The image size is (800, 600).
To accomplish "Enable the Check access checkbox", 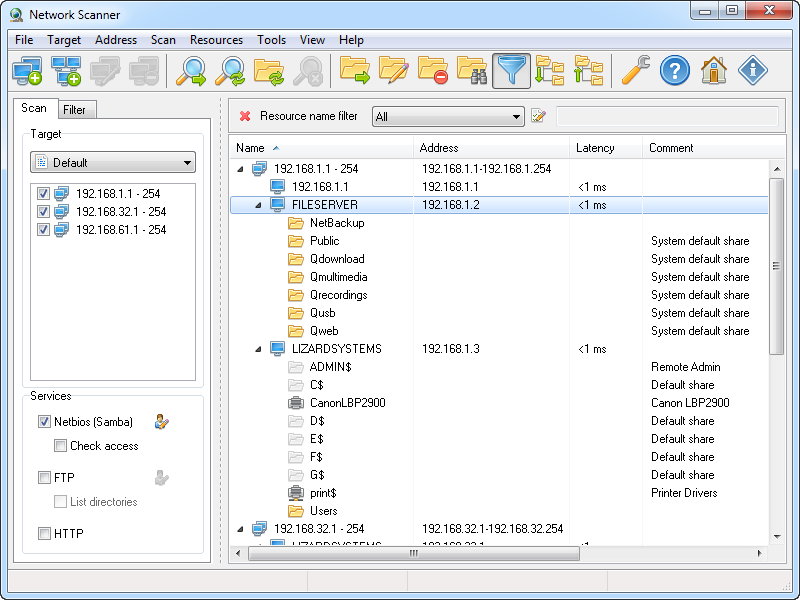I will [x=59, y=446].
